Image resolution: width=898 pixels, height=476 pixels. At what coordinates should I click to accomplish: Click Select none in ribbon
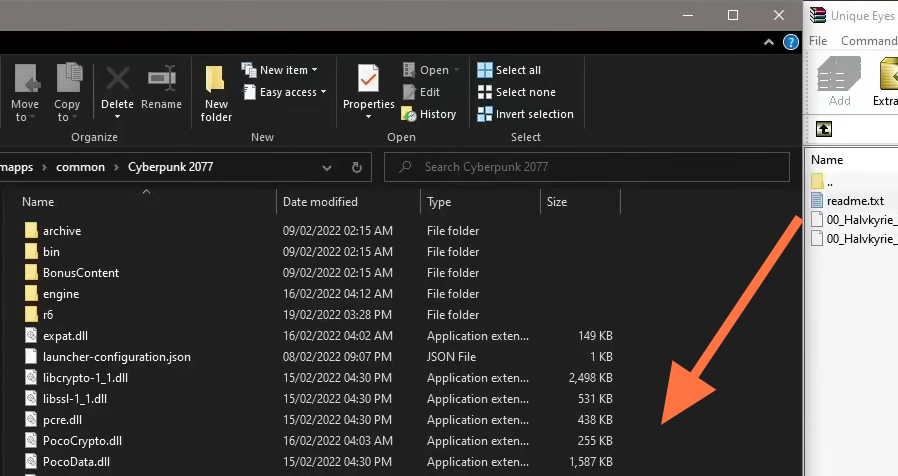(x=517, y=92)
